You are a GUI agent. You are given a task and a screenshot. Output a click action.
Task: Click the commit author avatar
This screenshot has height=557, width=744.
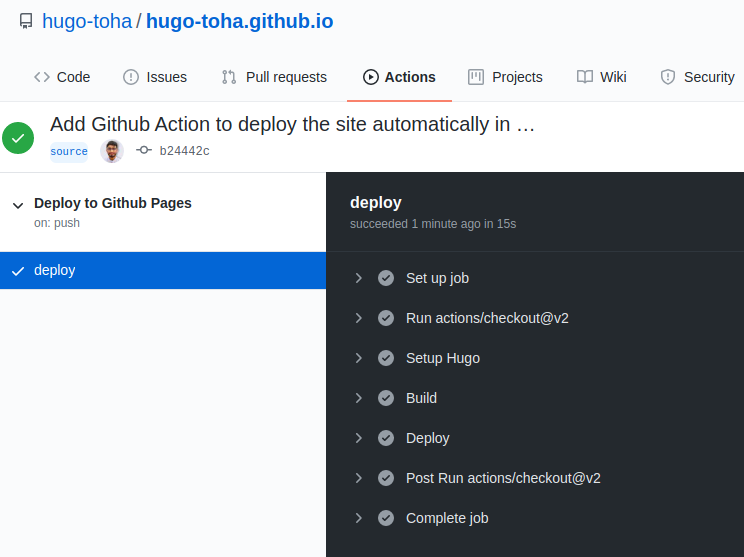[x=112, y=151]
